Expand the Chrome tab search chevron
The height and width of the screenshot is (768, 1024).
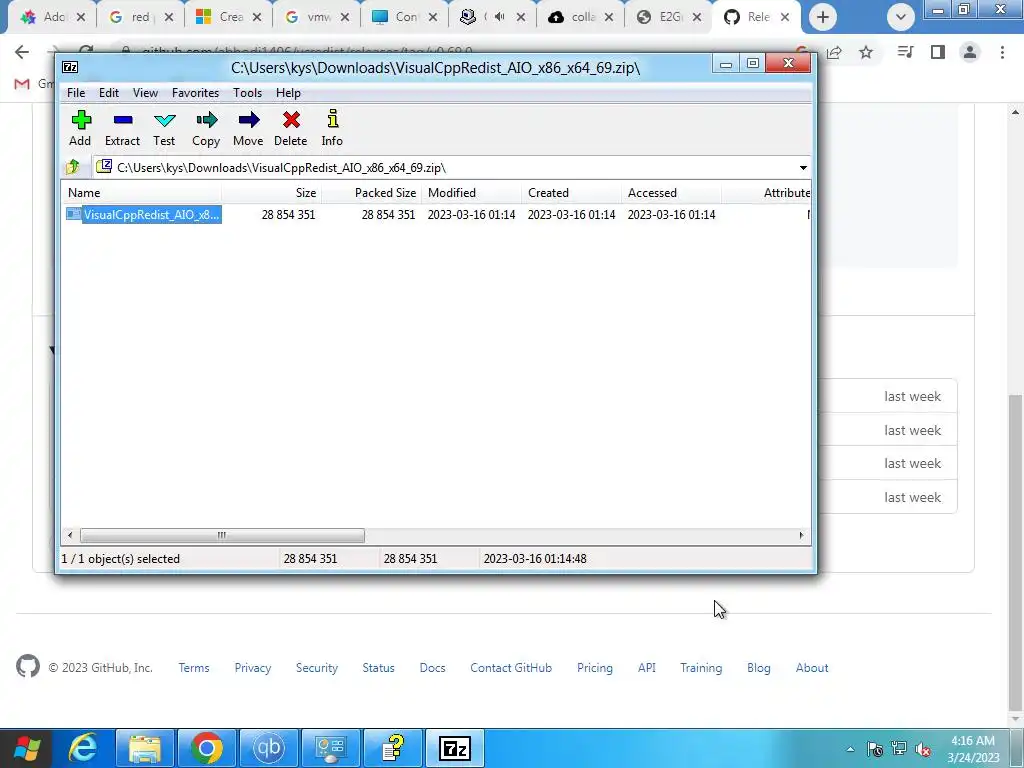(x=901, y=17)
